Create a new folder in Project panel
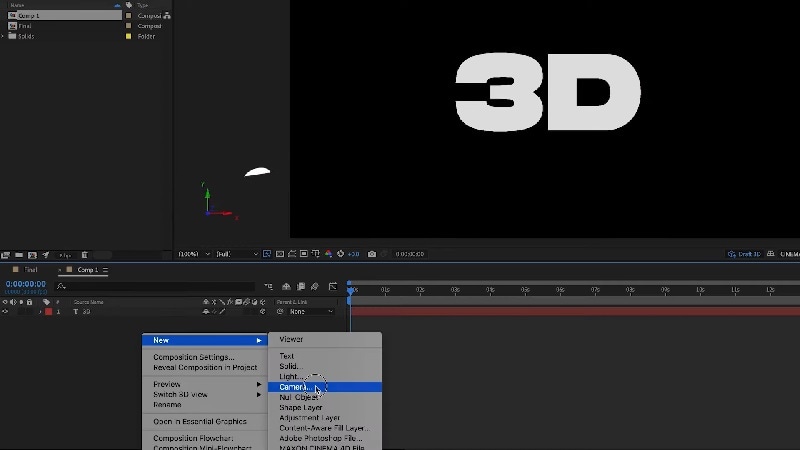The width and height of the screenshot is (800, 450). [19, 255]
